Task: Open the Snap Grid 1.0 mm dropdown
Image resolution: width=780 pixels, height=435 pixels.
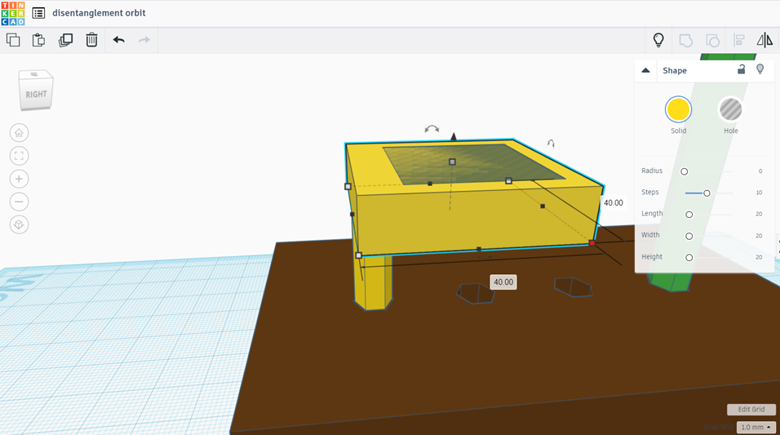Action: point(756,427)
